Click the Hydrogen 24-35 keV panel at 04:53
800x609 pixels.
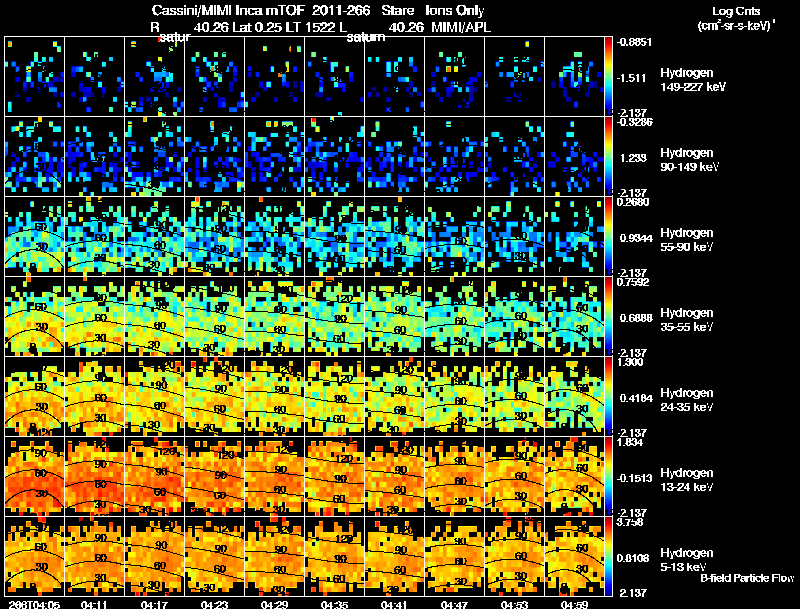click(515, 396)
